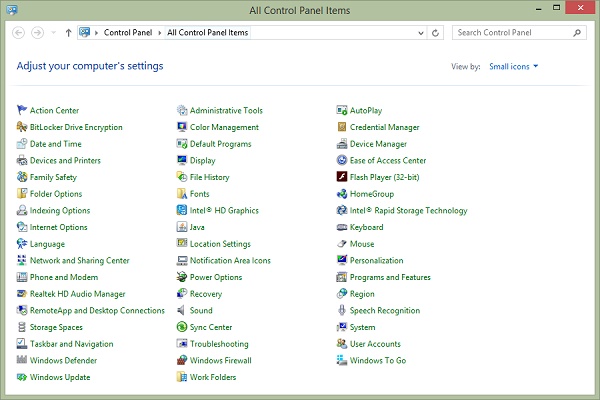Click the Device Manager icon
The image size is (600, 400).
click(342, 144)
